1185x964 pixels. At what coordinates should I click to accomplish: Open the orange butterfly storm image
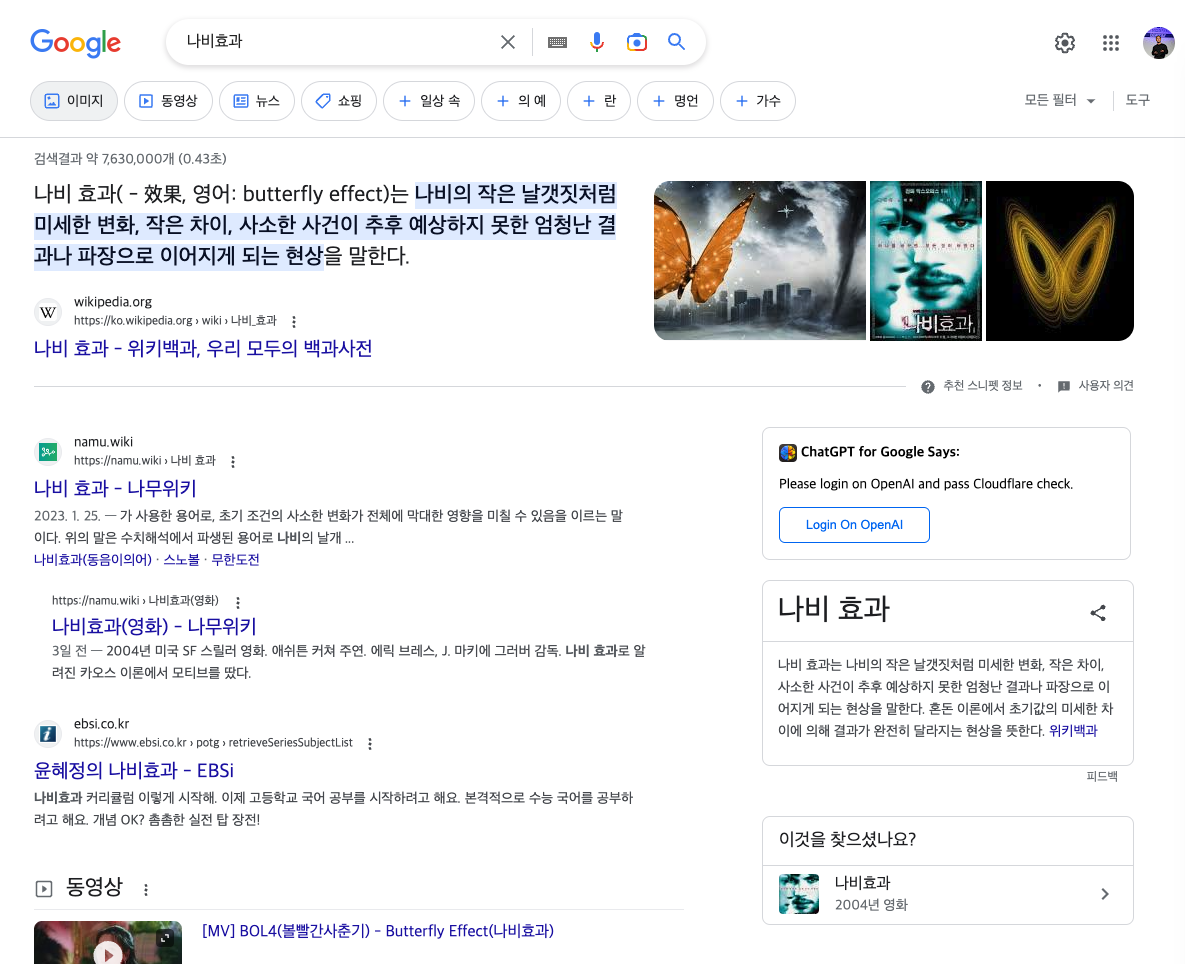tap(760, 261)
